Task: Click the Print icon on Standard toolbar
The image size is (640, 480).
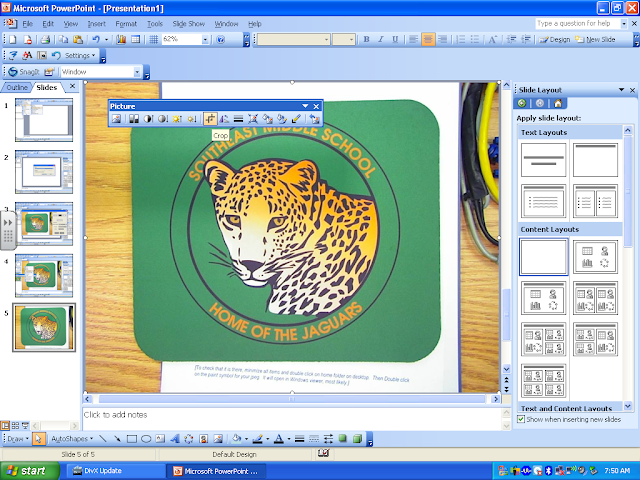Action: 45,40
